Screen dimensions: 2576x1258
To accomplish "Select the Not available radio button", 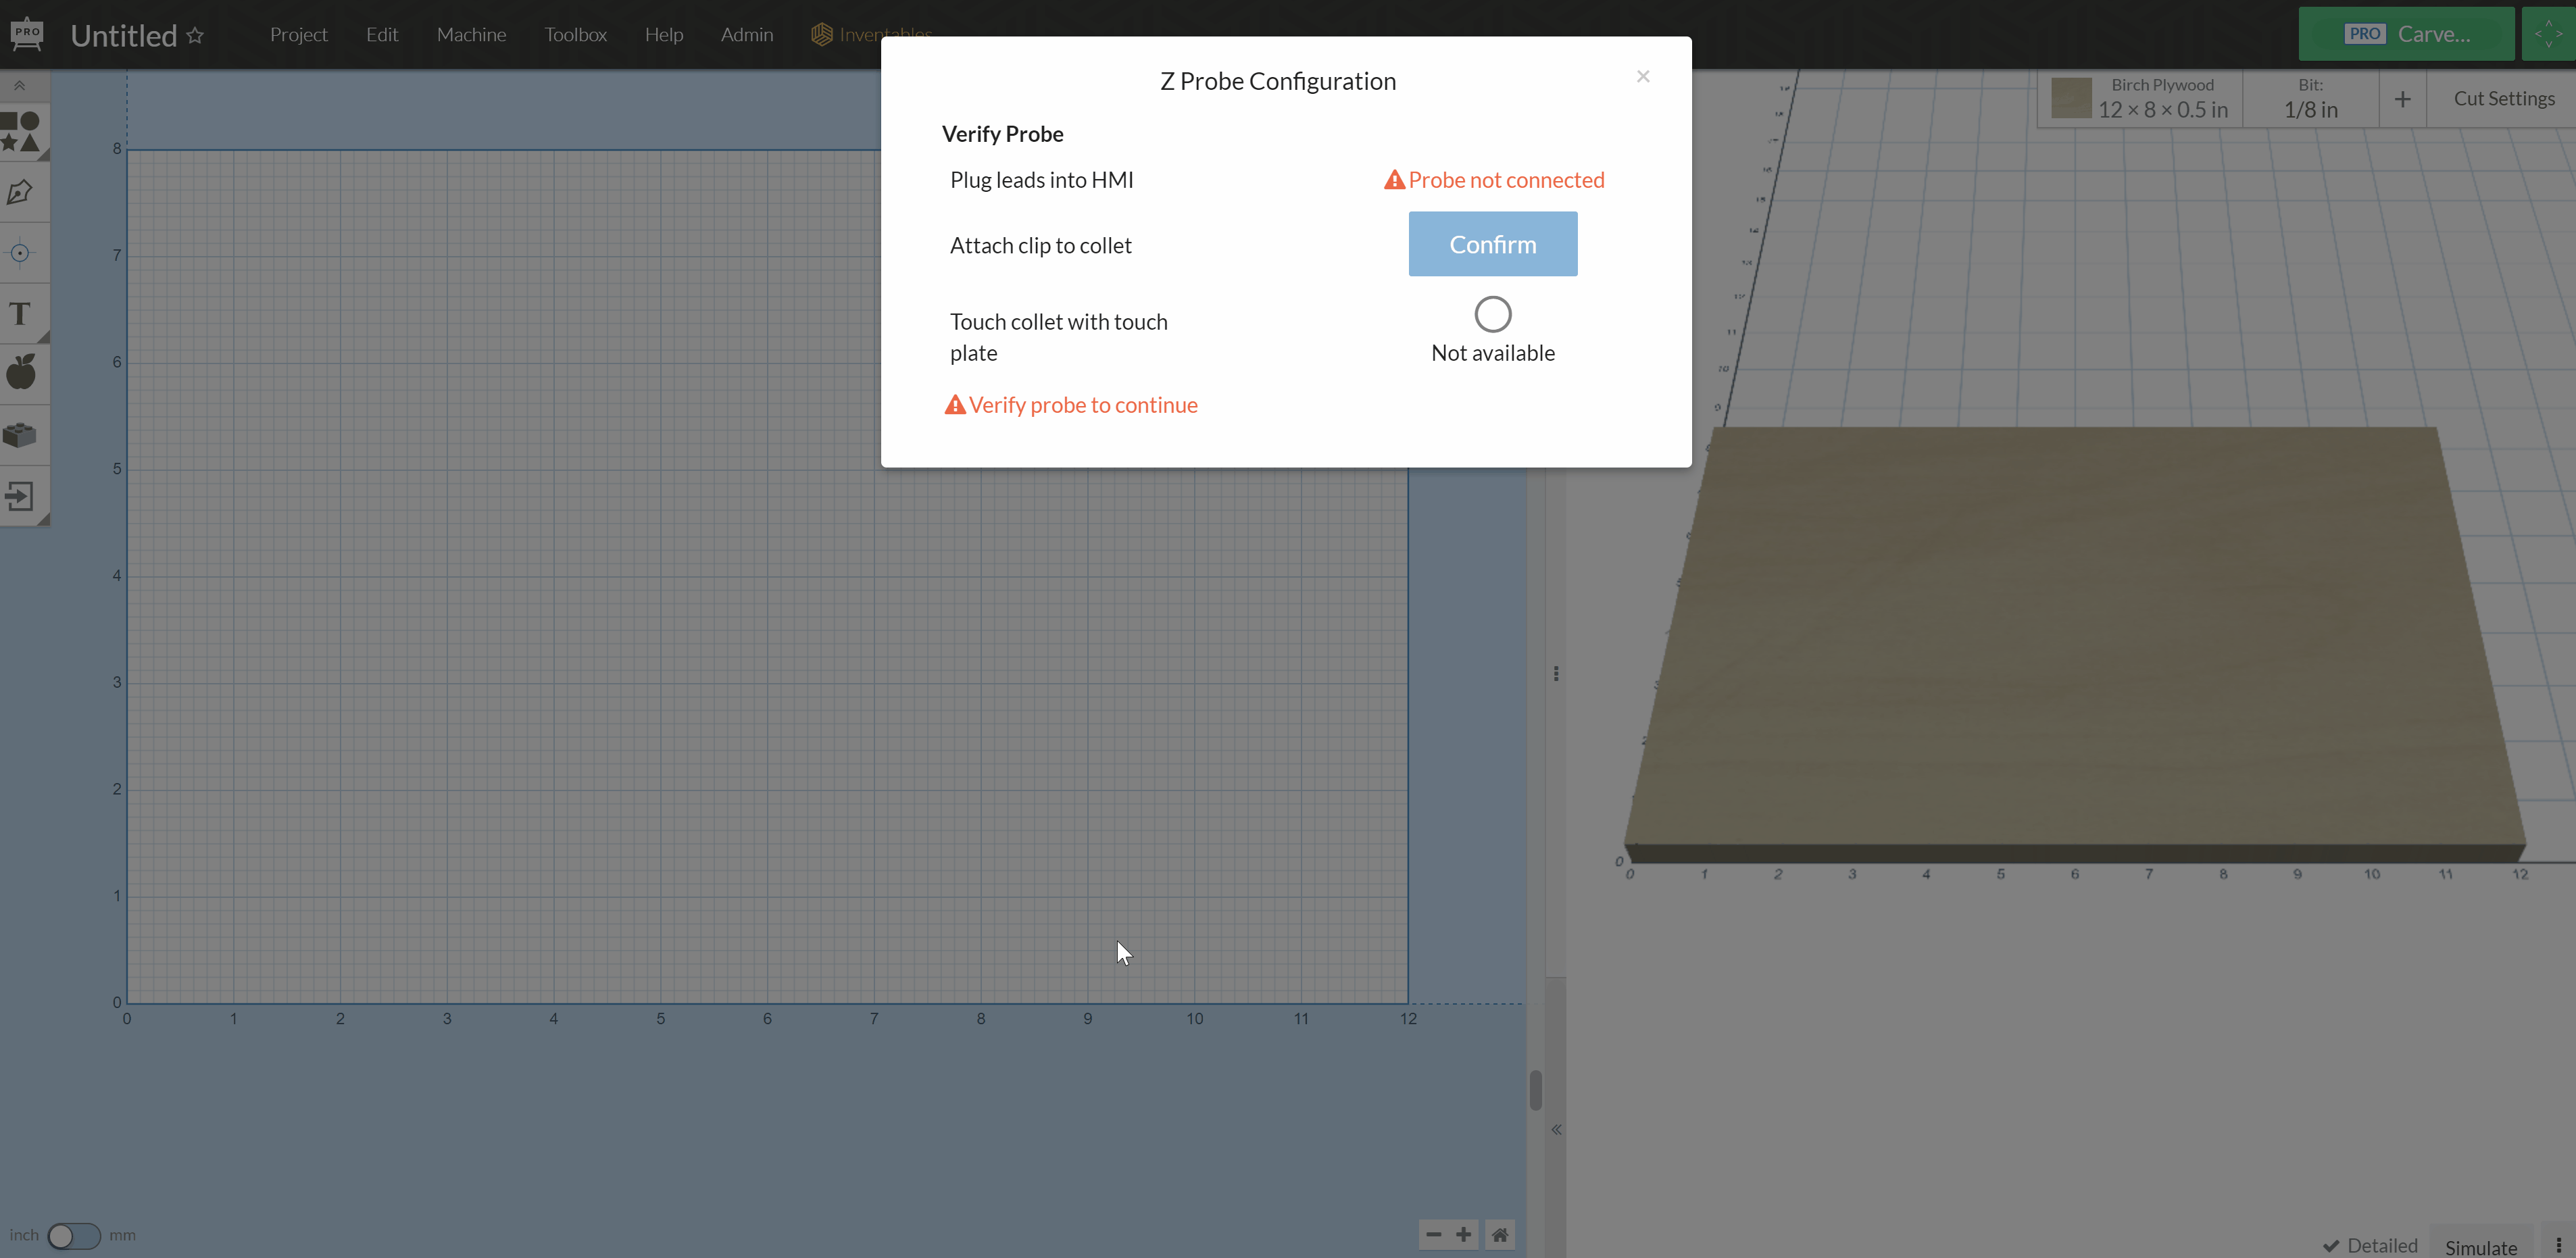I will pos(1492,313).
